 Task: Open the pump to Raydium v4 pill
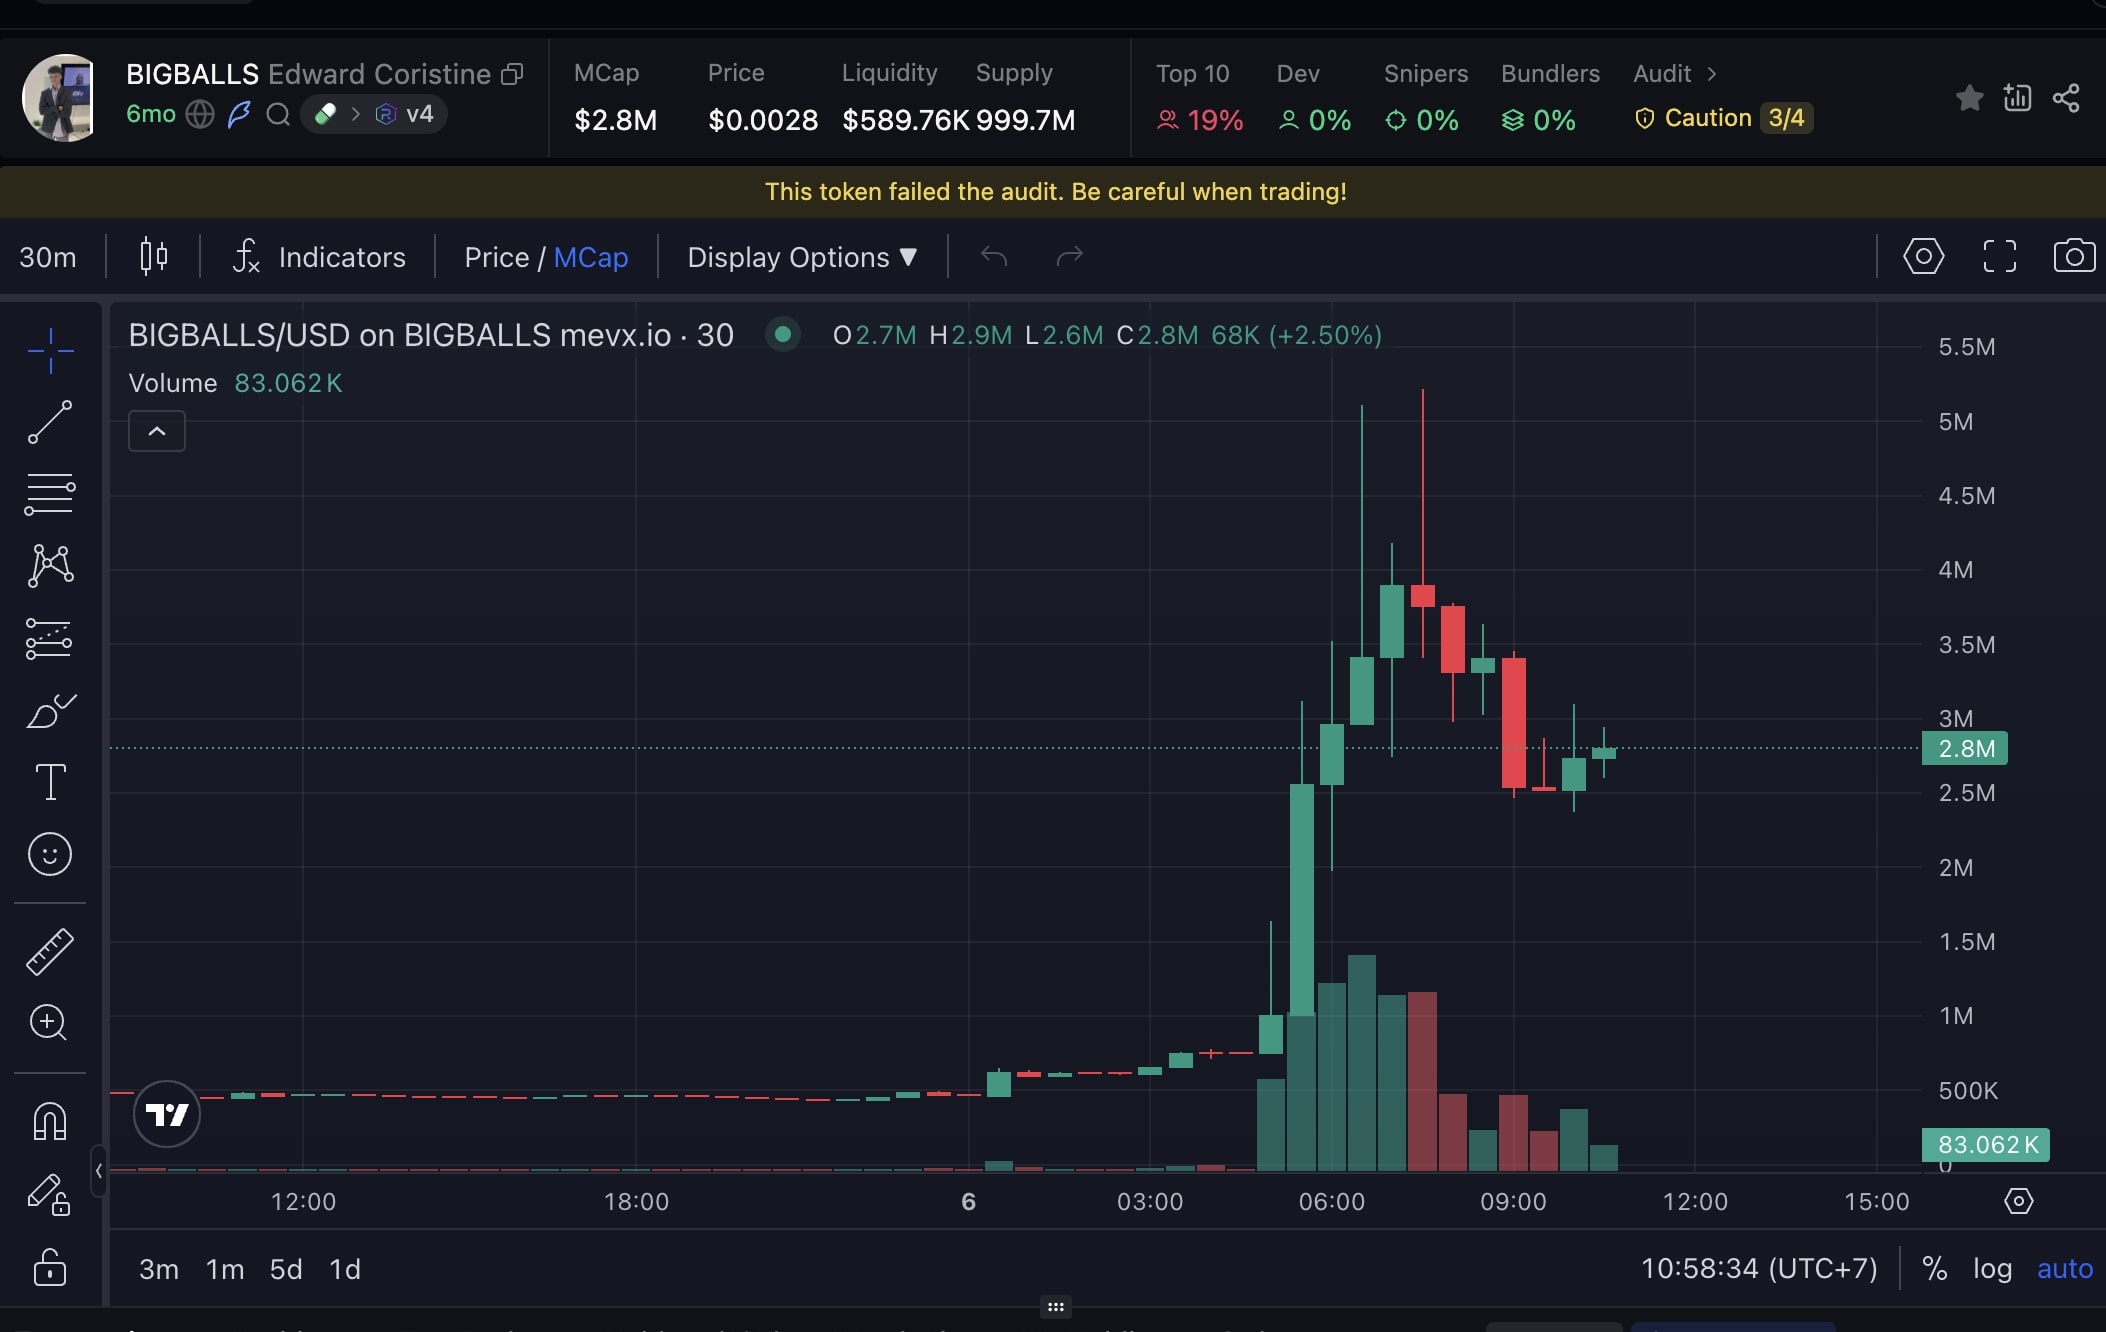373,114
